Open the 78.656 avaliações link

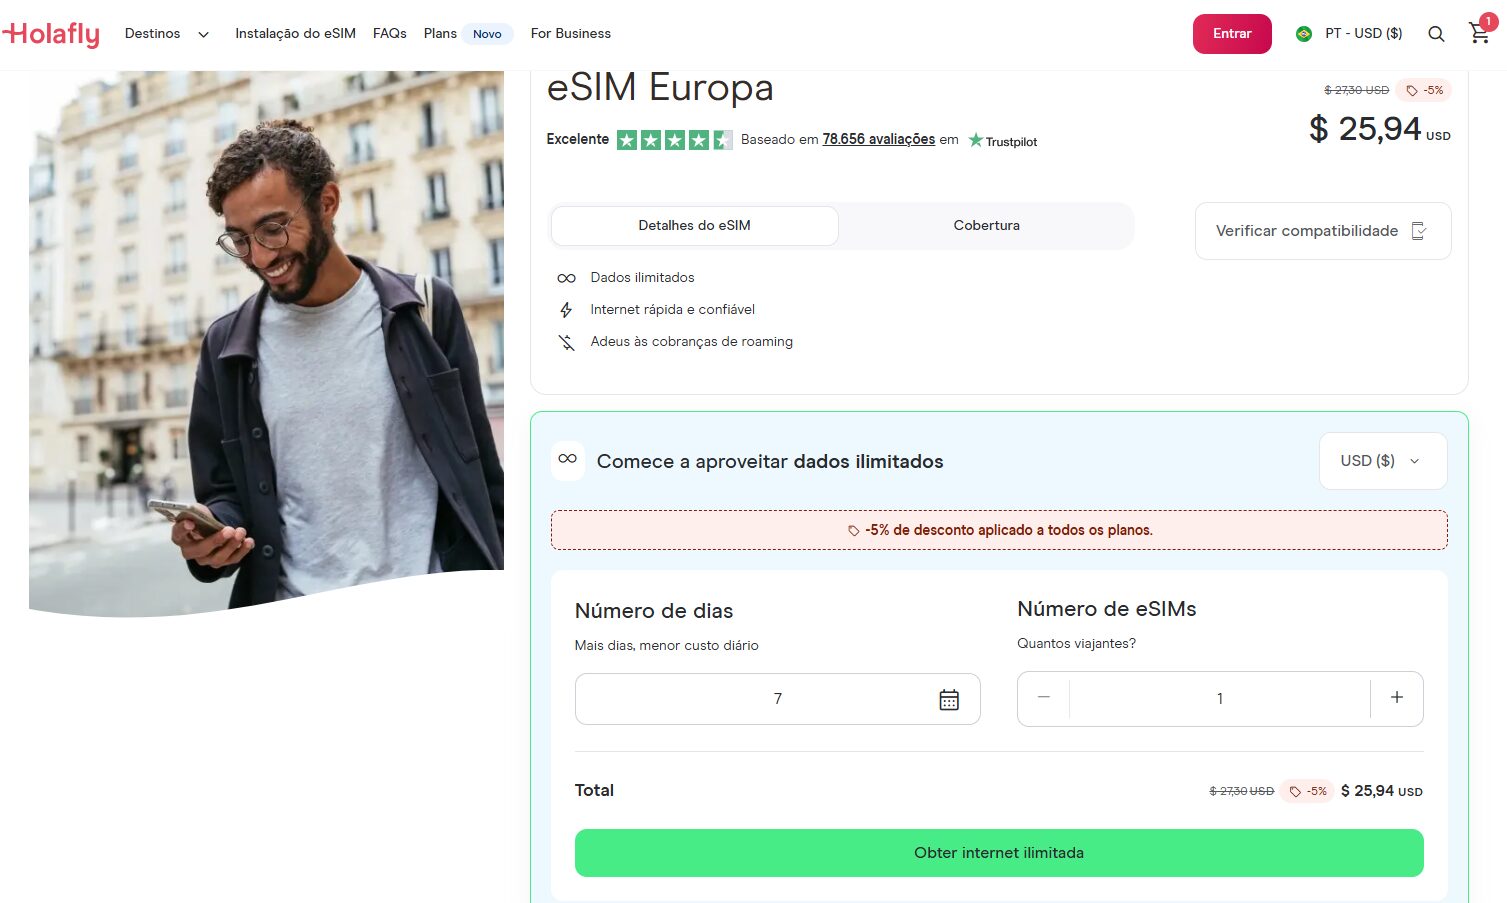[878, 140]
